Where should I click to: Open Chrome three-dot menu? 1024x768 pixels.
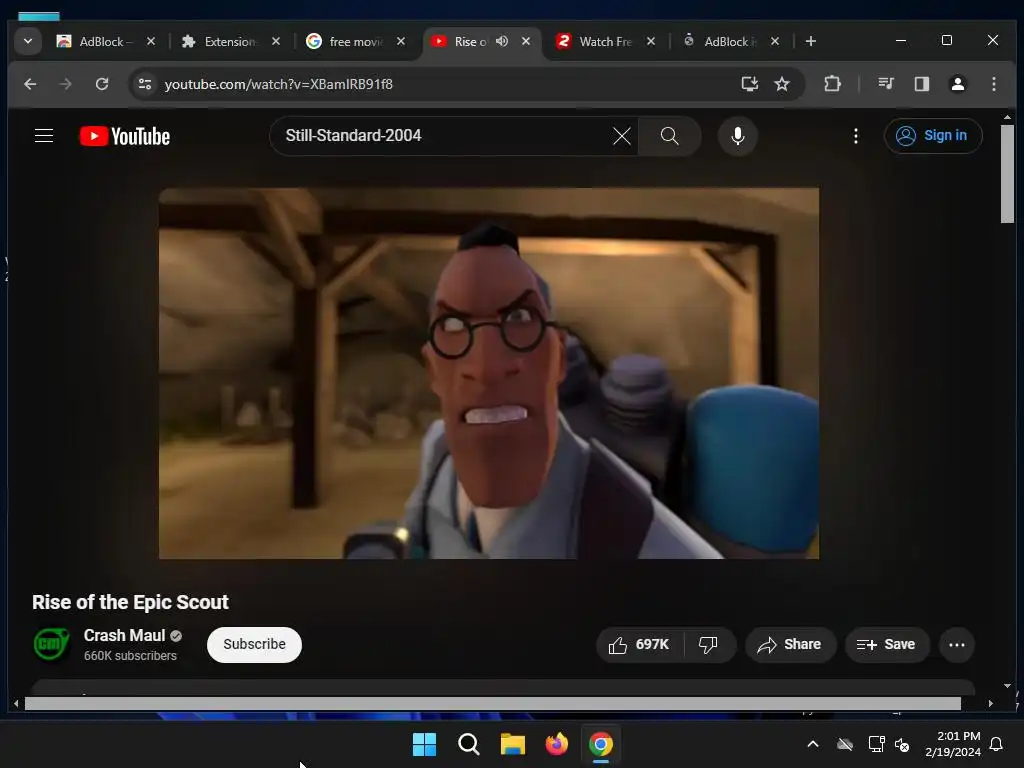pyautogui.click(x=993, y=84)
